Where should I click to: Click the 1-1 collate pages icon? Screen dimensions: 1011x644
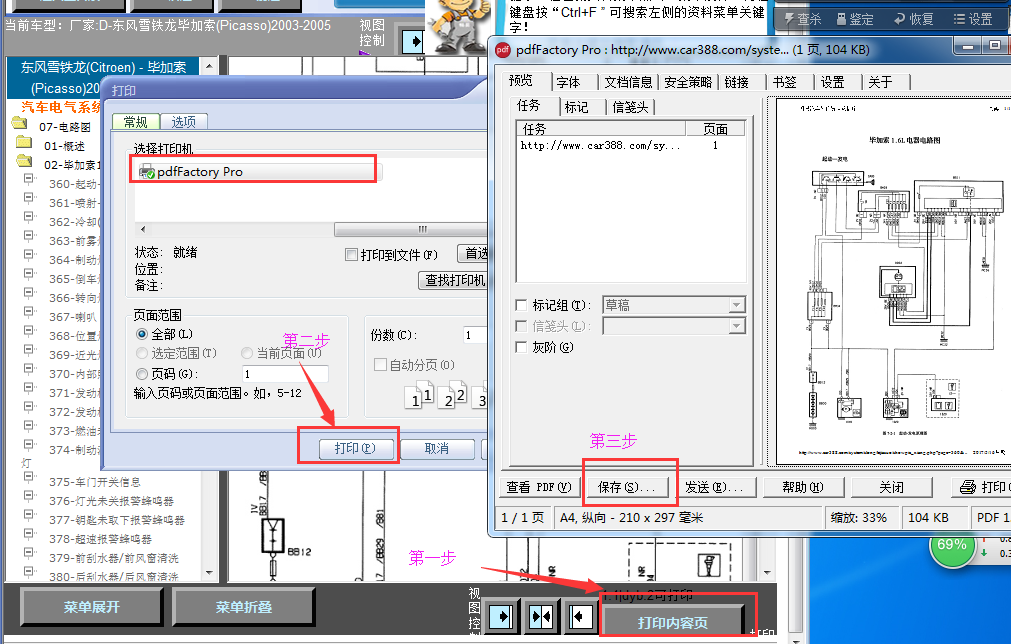[418, 395]
